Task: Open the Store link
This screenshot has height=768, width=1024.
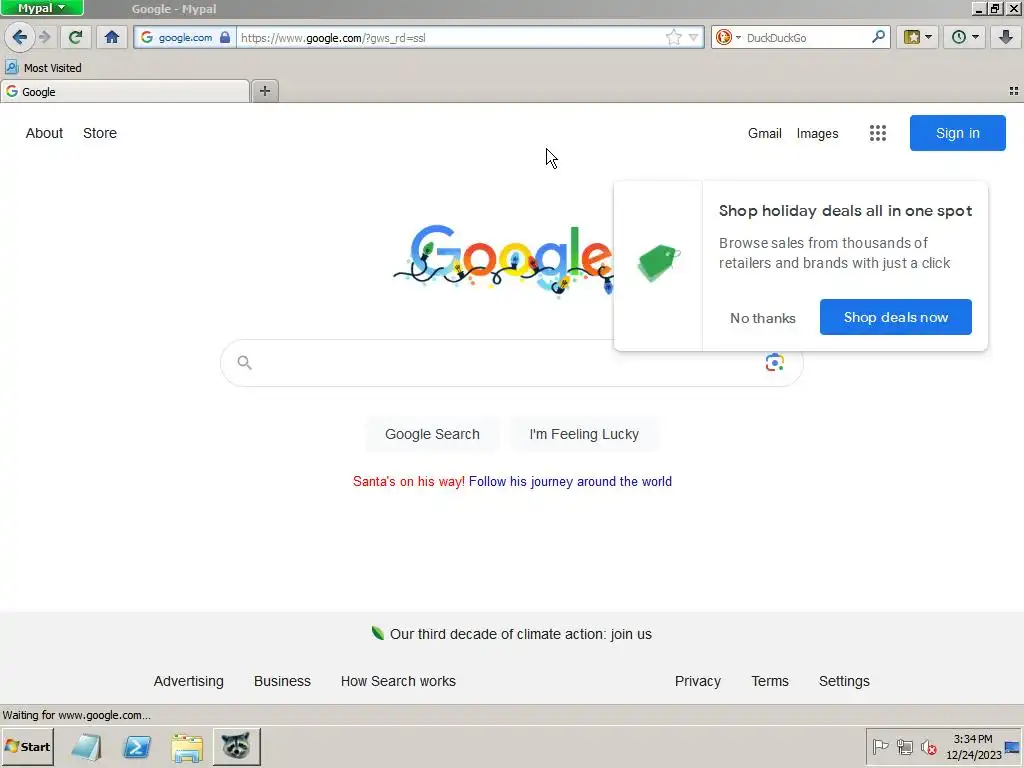Action: tap(100, 133)
